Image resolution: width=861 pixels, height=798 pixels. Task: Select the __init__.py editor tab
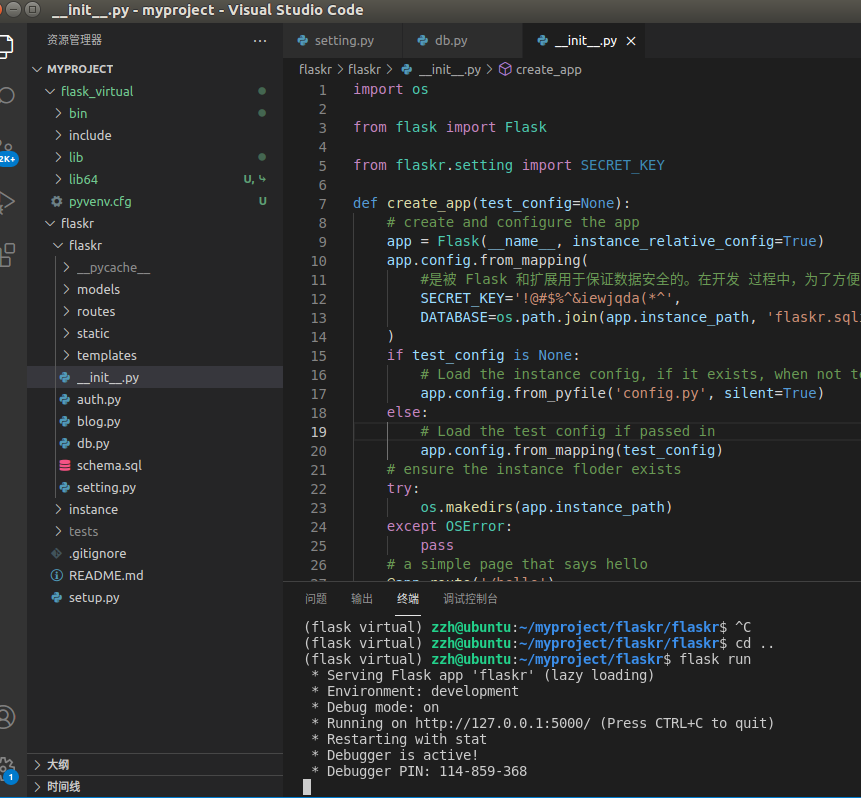(x=585, y=41)
